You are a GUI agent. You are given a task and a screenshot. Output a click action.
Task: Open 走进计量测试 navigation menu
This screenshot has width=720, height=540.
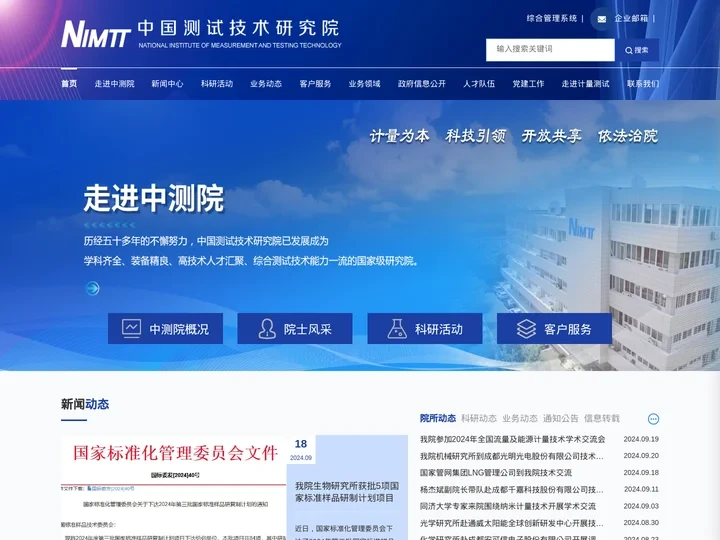pos(585,84)
